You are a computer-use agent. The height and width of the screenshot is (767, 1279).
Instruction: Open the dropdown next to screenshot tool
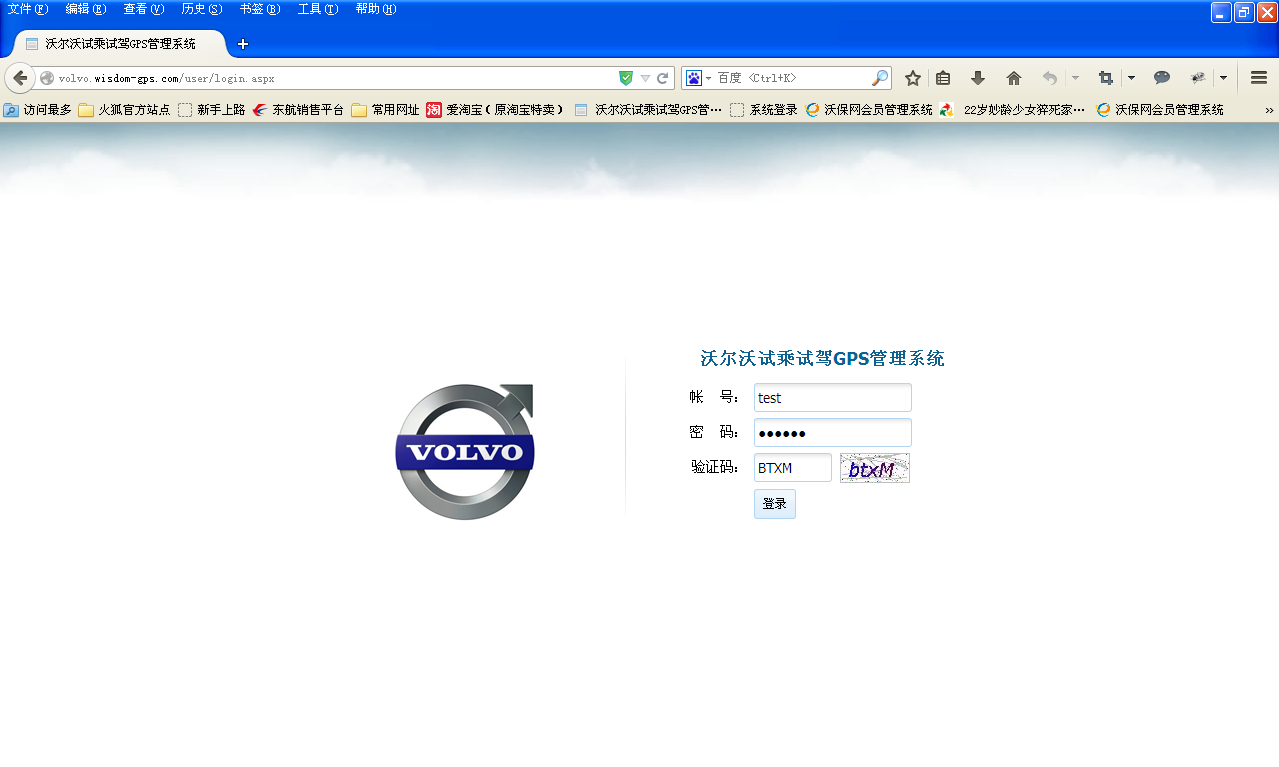pos(1131,78)
